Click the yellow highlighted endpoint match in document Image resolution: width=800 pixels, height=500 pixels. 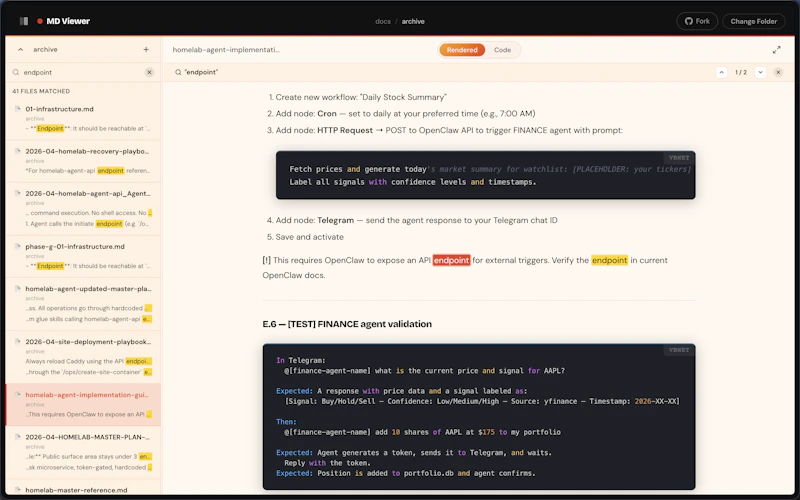coord(609,260)
